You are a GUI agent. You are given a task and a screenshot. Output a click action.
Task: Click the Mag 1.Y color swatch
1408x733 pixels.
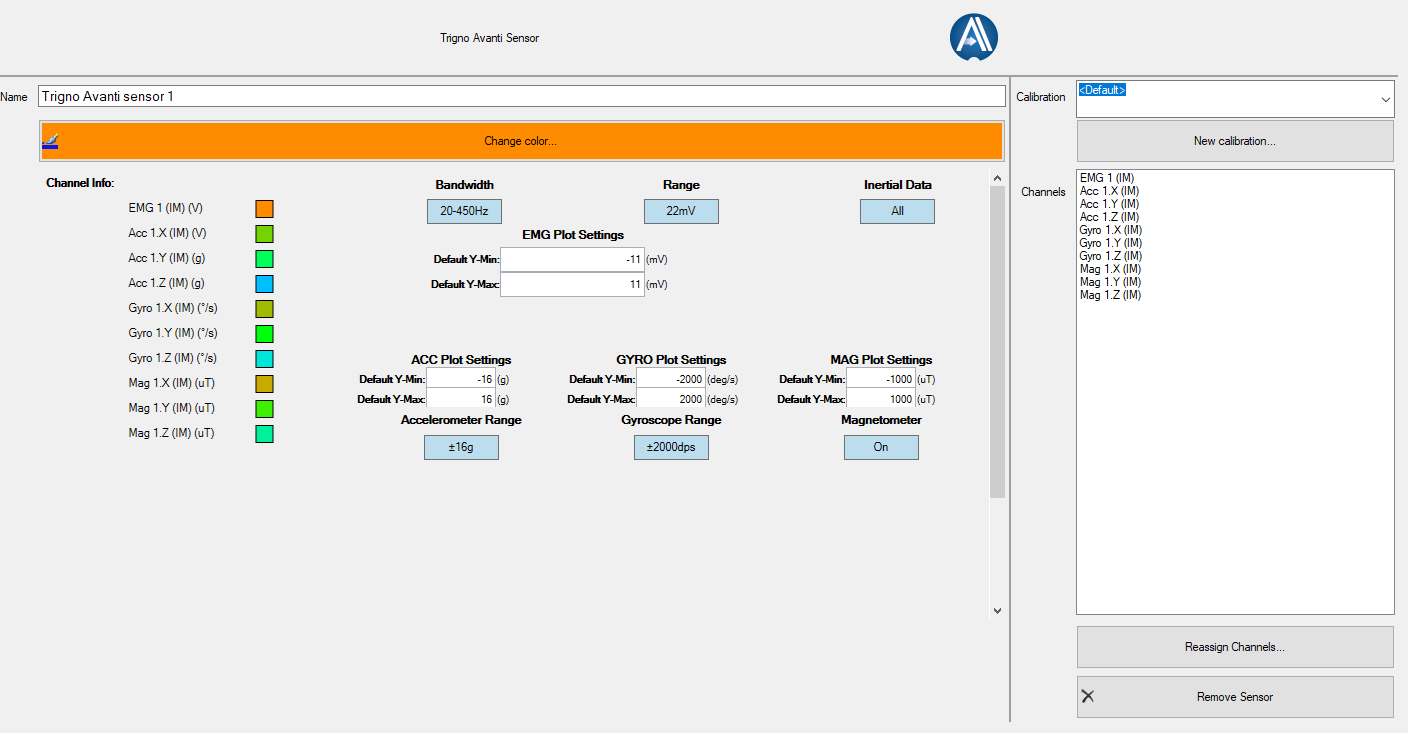264,409
